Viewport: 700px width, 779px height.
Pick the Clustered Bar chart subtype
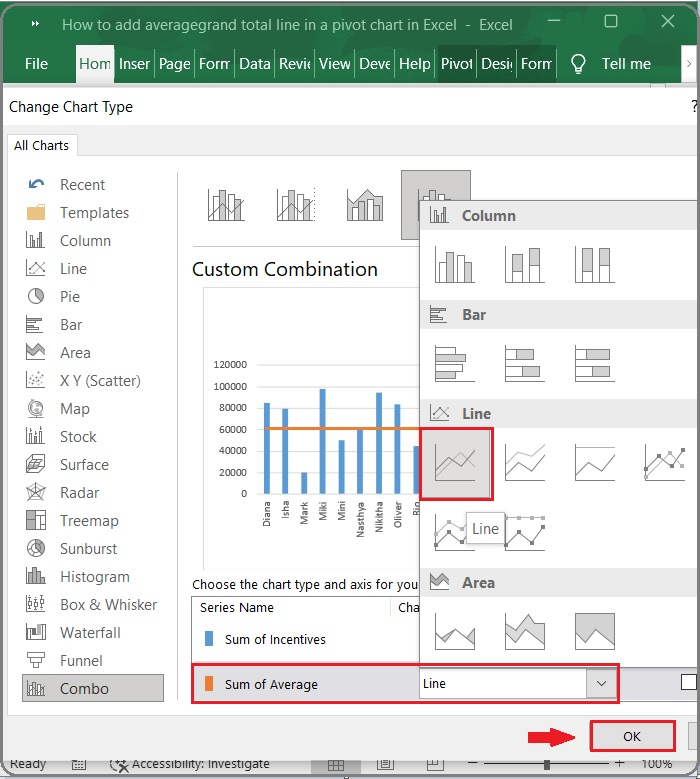pos(455,363)
